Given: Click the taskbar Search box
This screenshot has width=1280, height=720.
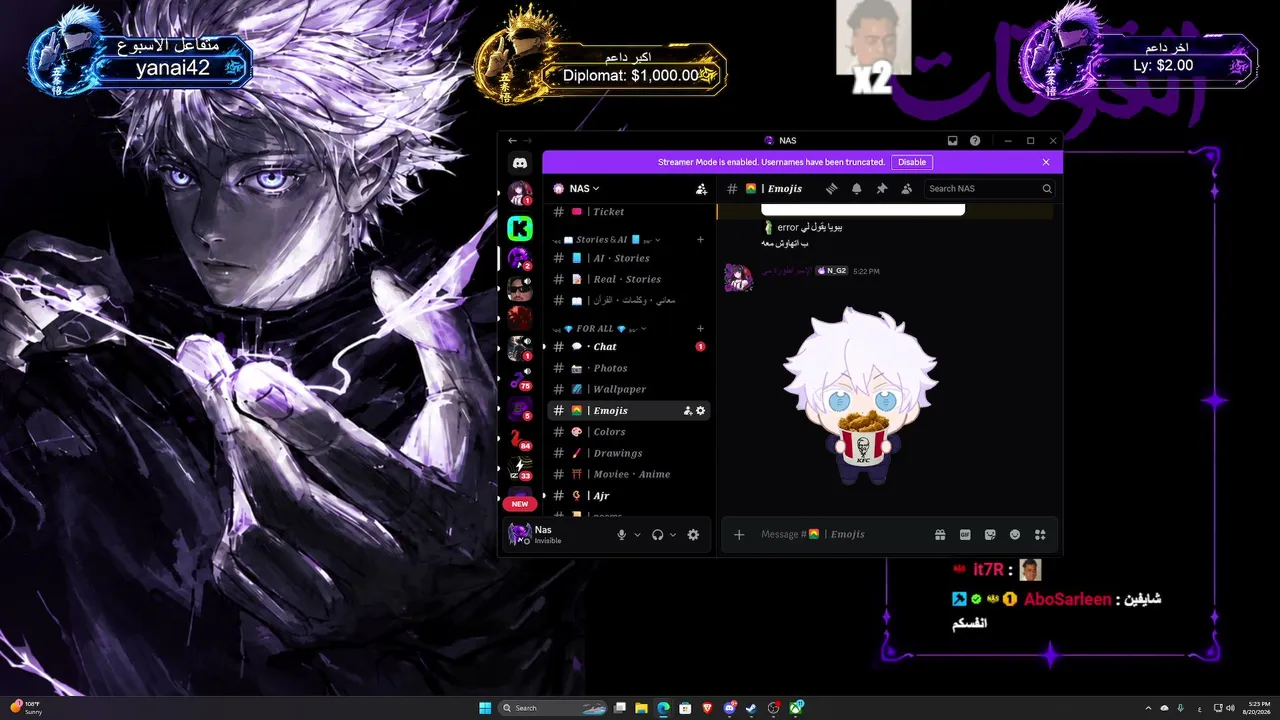Looking at the screenshot, I should tap(551, 708).
